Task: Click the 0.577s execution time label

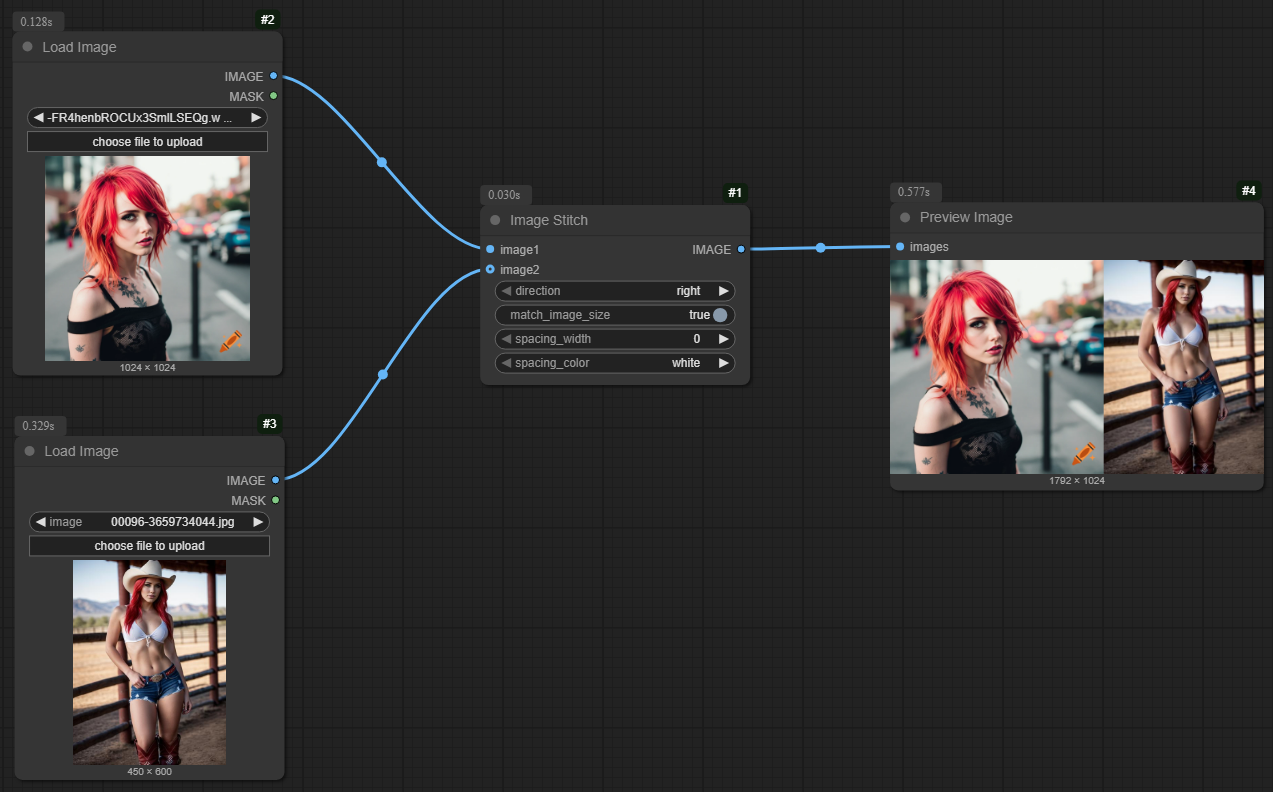Action: tap(914, 191)
